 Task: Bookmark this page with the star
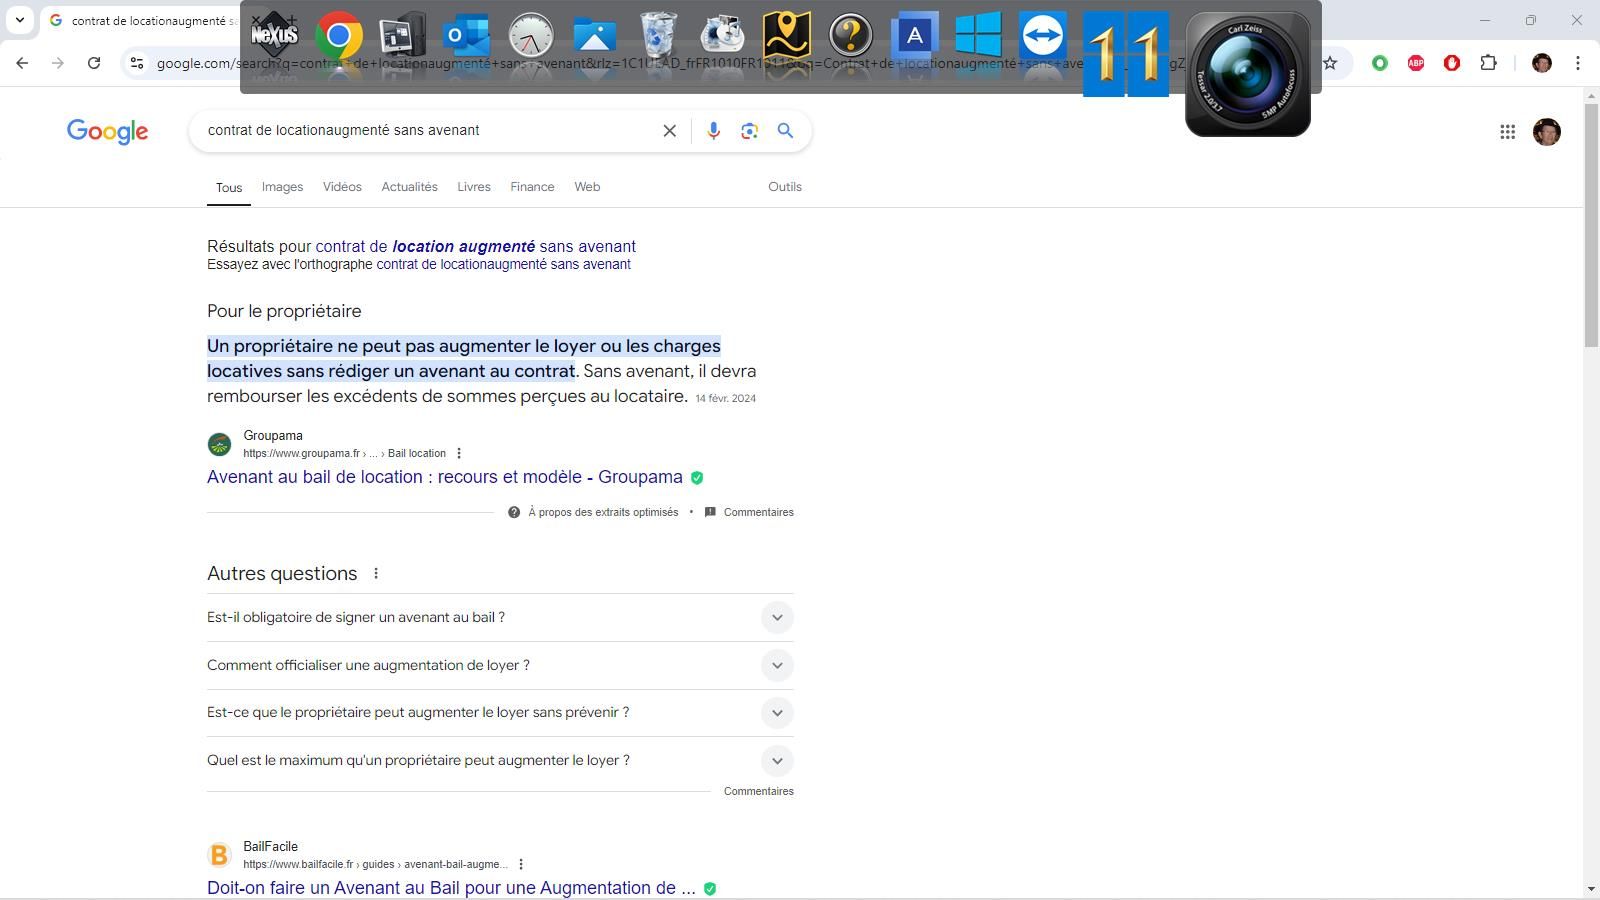click(x=1330, y=63)
